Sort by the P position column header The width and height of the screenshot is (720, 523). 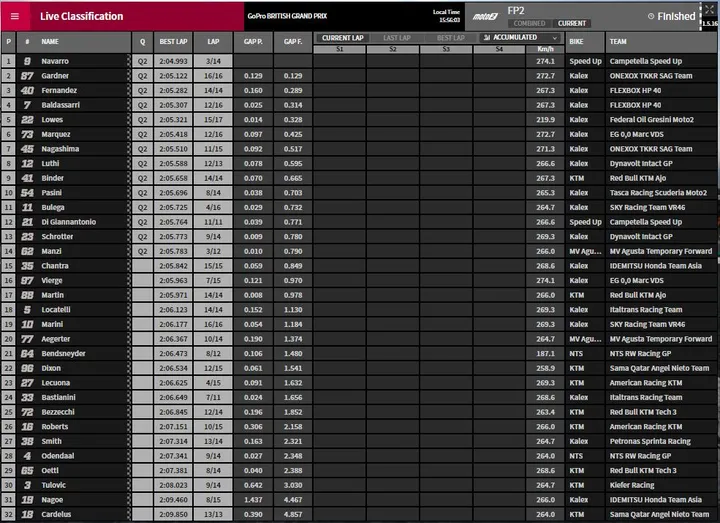[8, 42]
